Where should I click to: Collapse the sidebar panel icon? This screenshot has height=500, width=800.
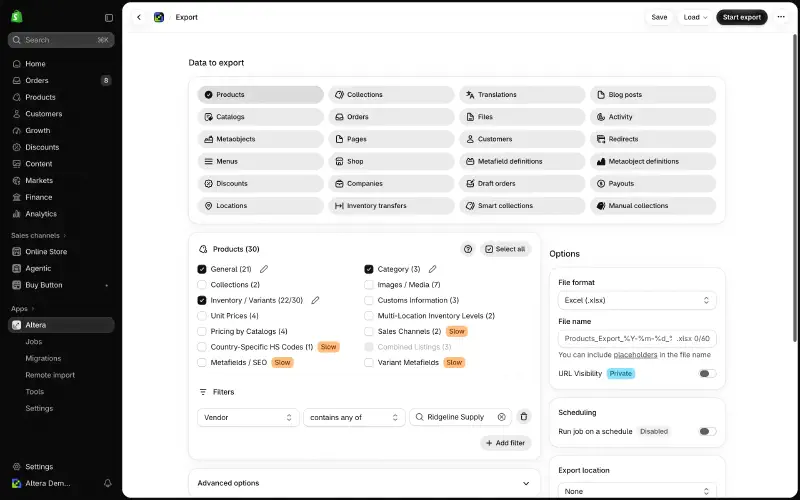pyautogui.click(x=109, y=17)
